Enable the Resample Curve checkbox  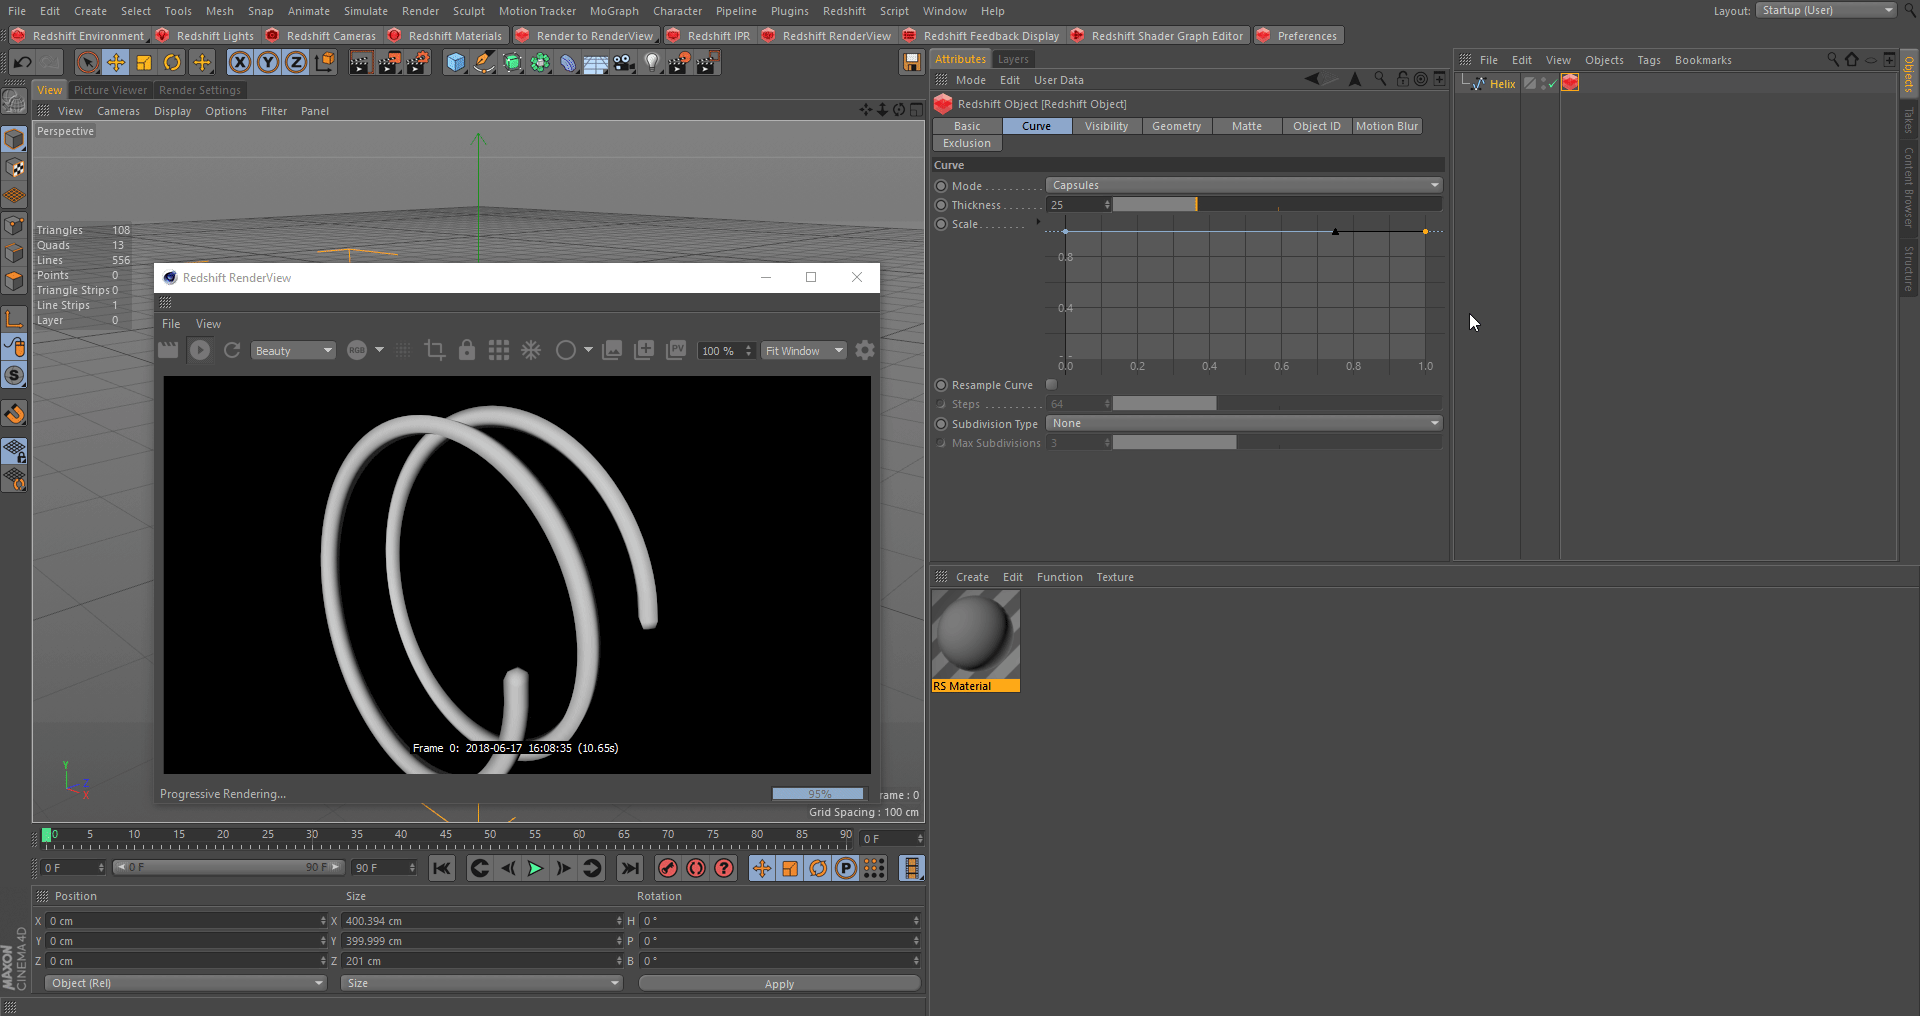pos(1051,385)
